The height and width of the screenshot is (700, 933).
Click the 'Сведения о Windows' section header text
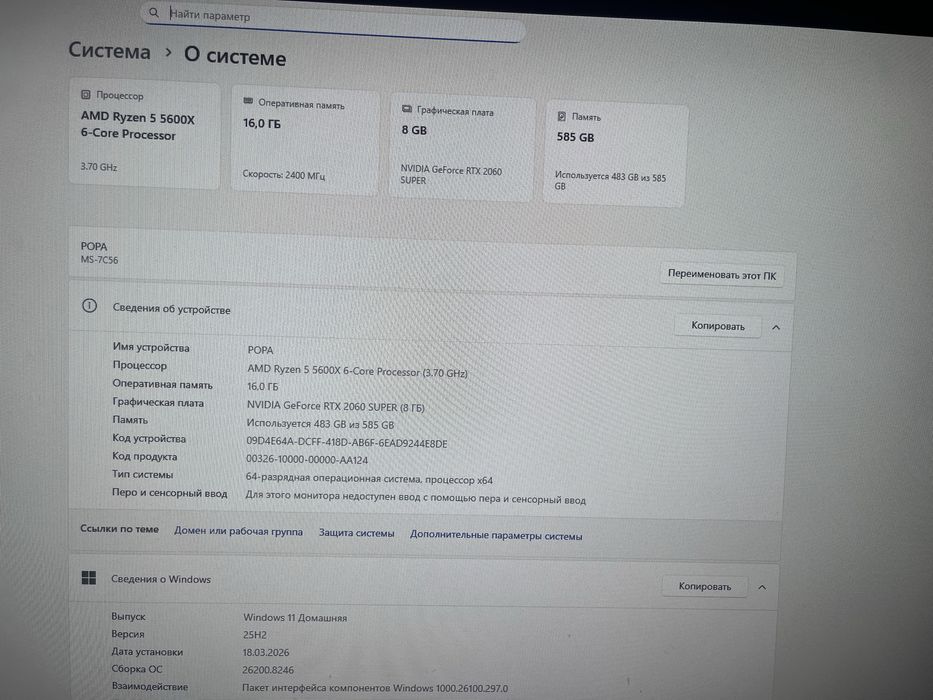[x=161, y=579]
